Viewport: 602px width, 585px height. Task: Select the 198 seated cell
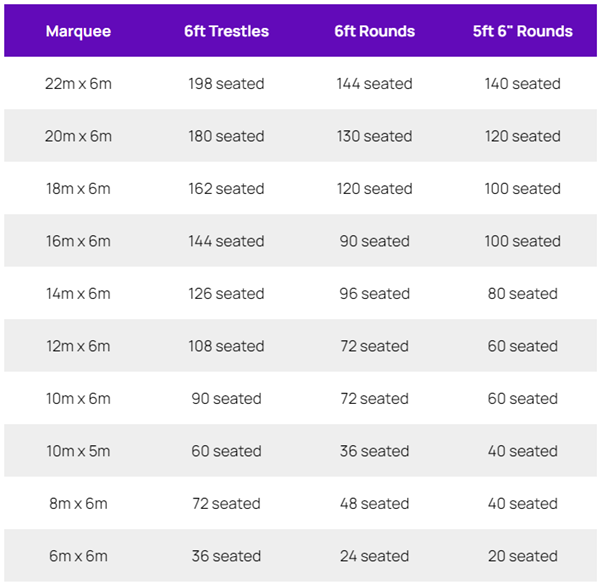click(227, 84)
